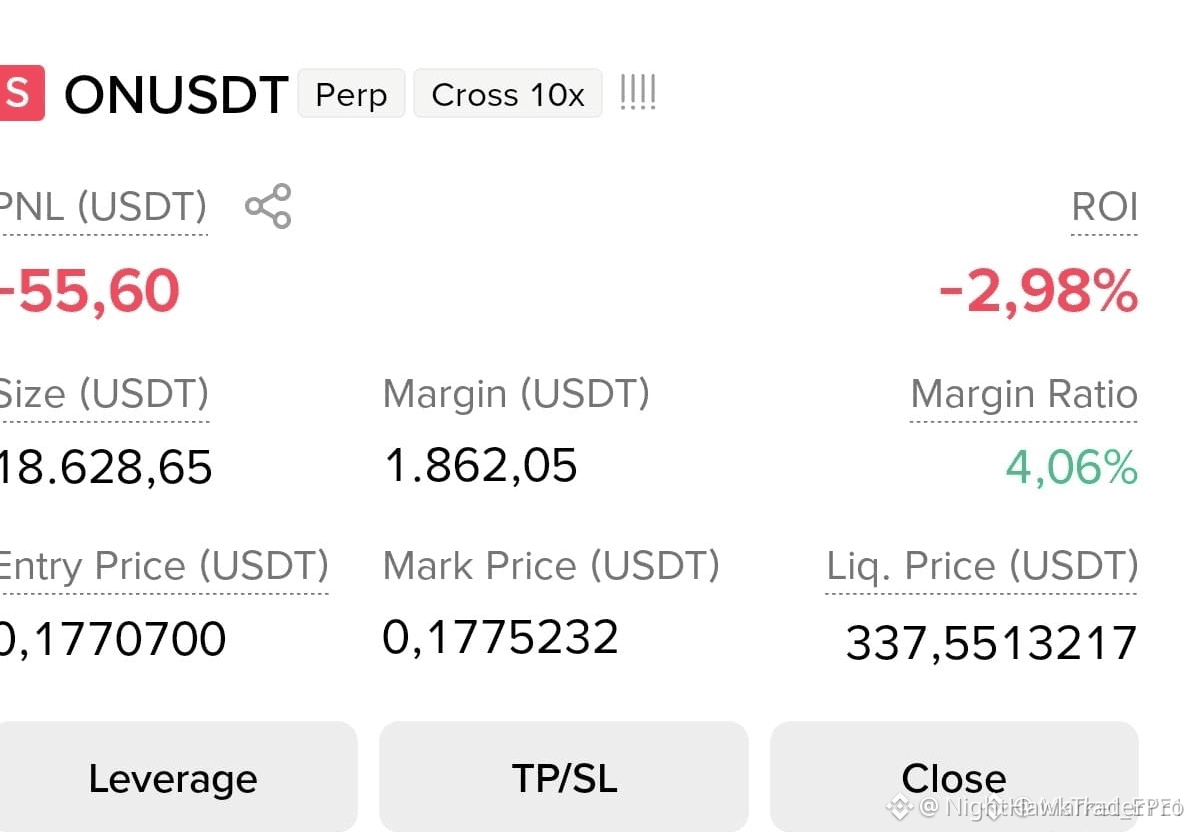Tap the 1.862,05 margin value

tap(481, 465)
